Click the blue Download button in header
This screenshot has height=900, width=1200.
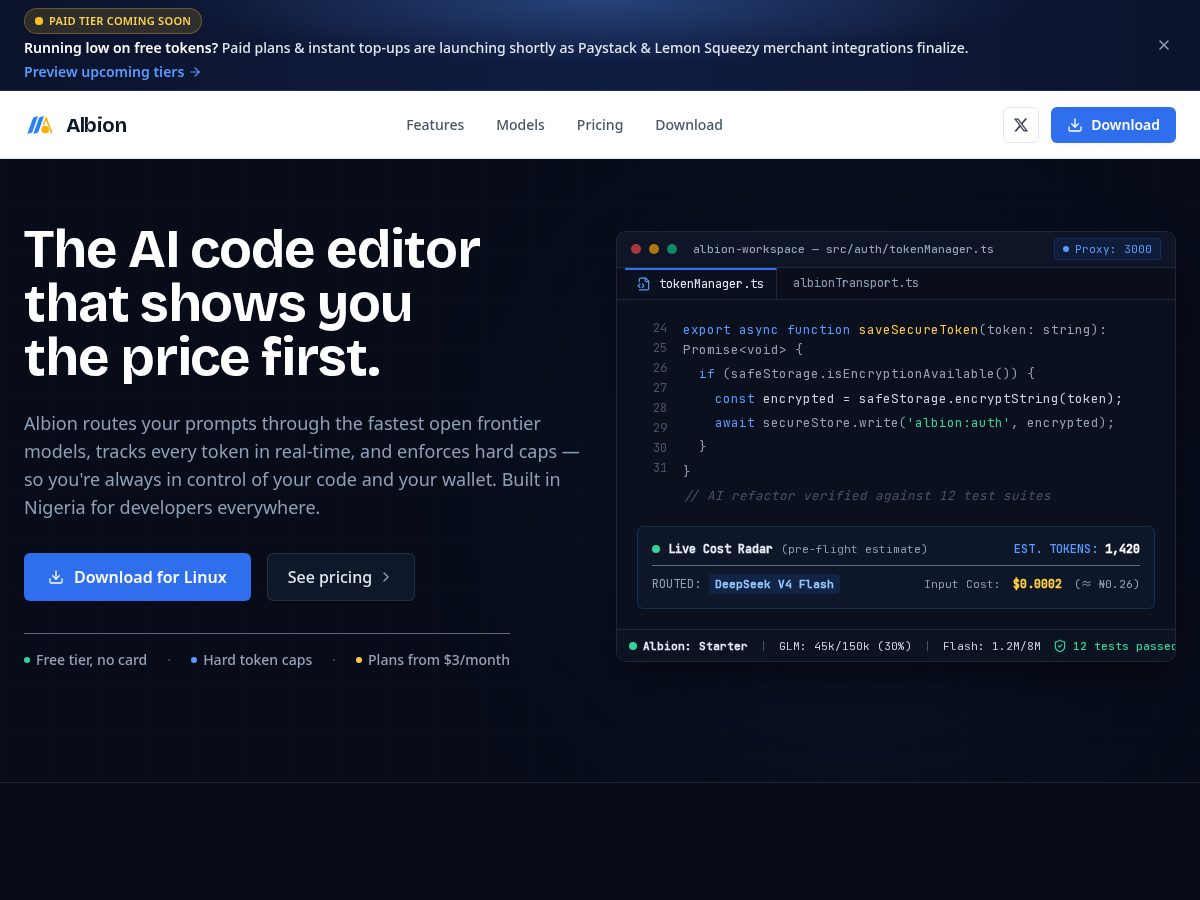1113,125
